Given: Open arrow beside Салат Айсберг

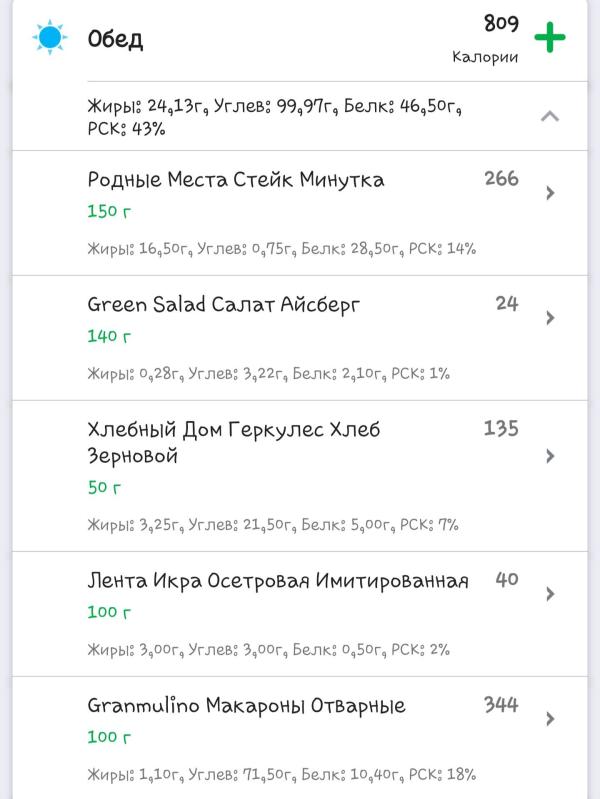Looking at the screenshot, I should [x=550, y=318].
